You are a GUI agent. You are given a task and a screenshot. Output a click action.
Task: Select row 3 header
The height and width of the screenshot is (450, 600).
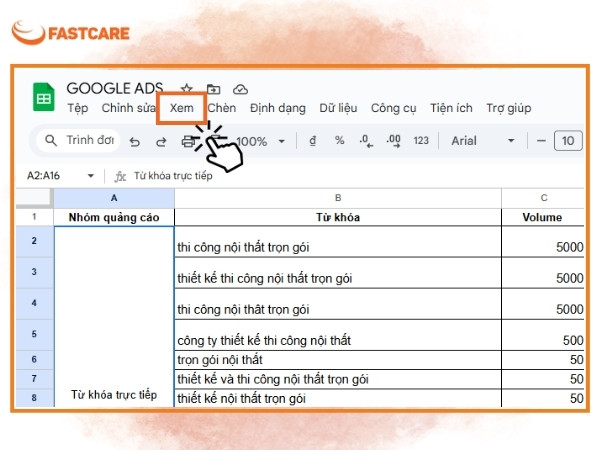pyautogui.click(x=34, y=272)
